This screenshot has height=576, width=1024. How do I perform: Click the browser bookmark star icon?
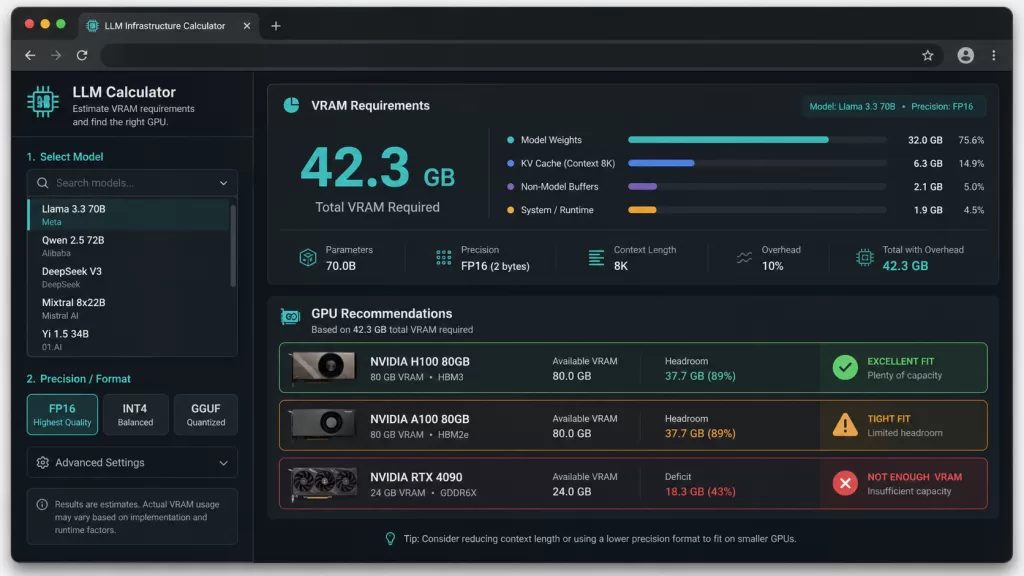tap(928, 56)
